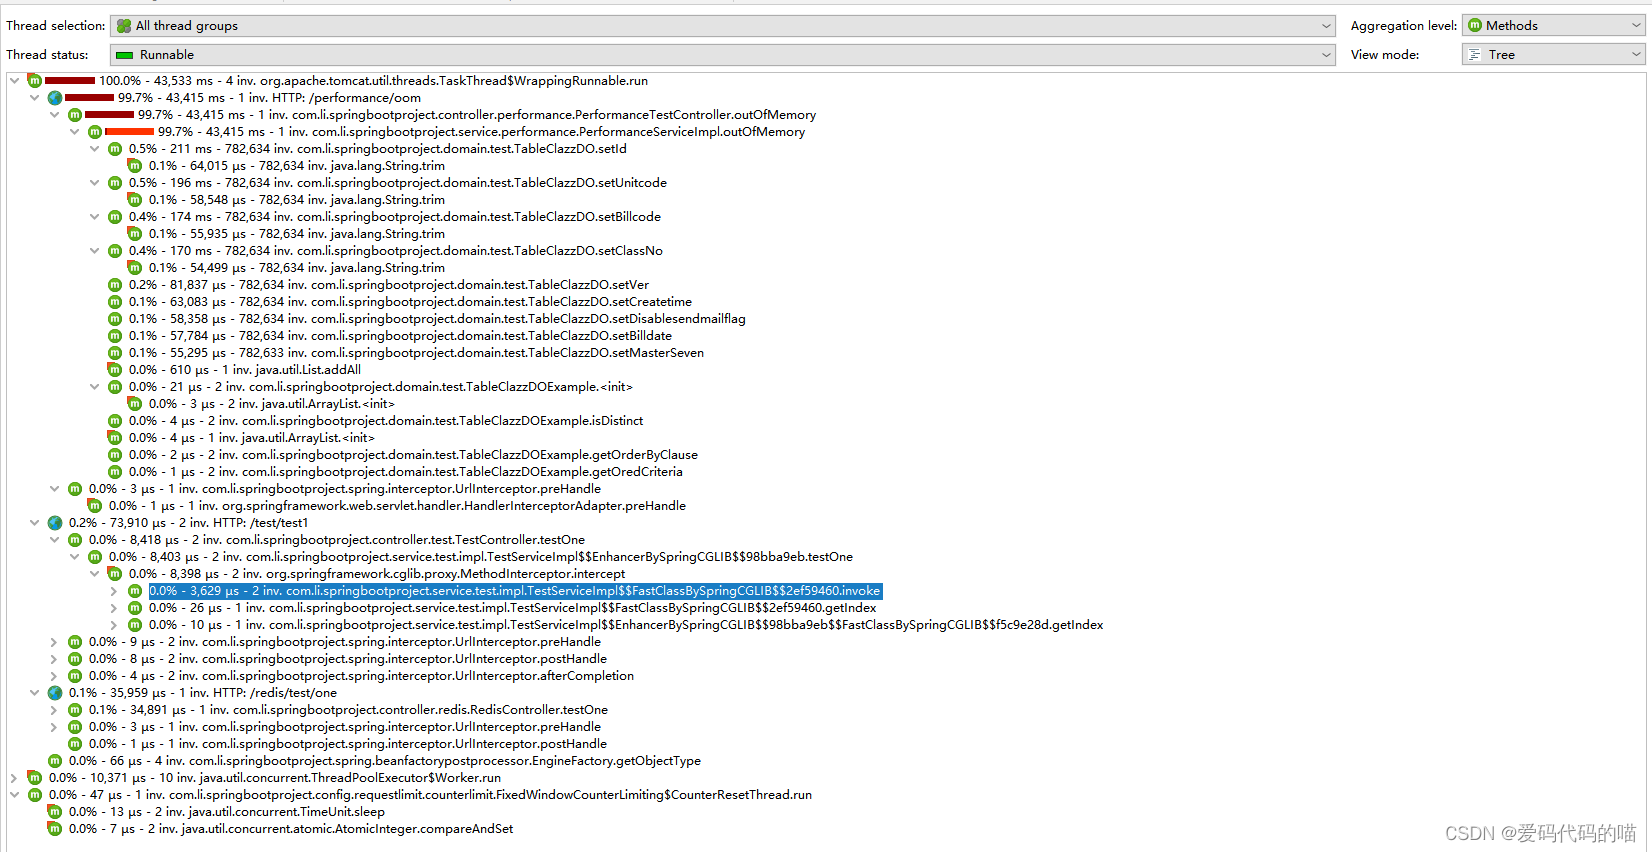The height and width of the screenshot is (852, 1652).
Task: Select UrlInterceptor.preHandle row with 9 µs
Action: [345, 642]
